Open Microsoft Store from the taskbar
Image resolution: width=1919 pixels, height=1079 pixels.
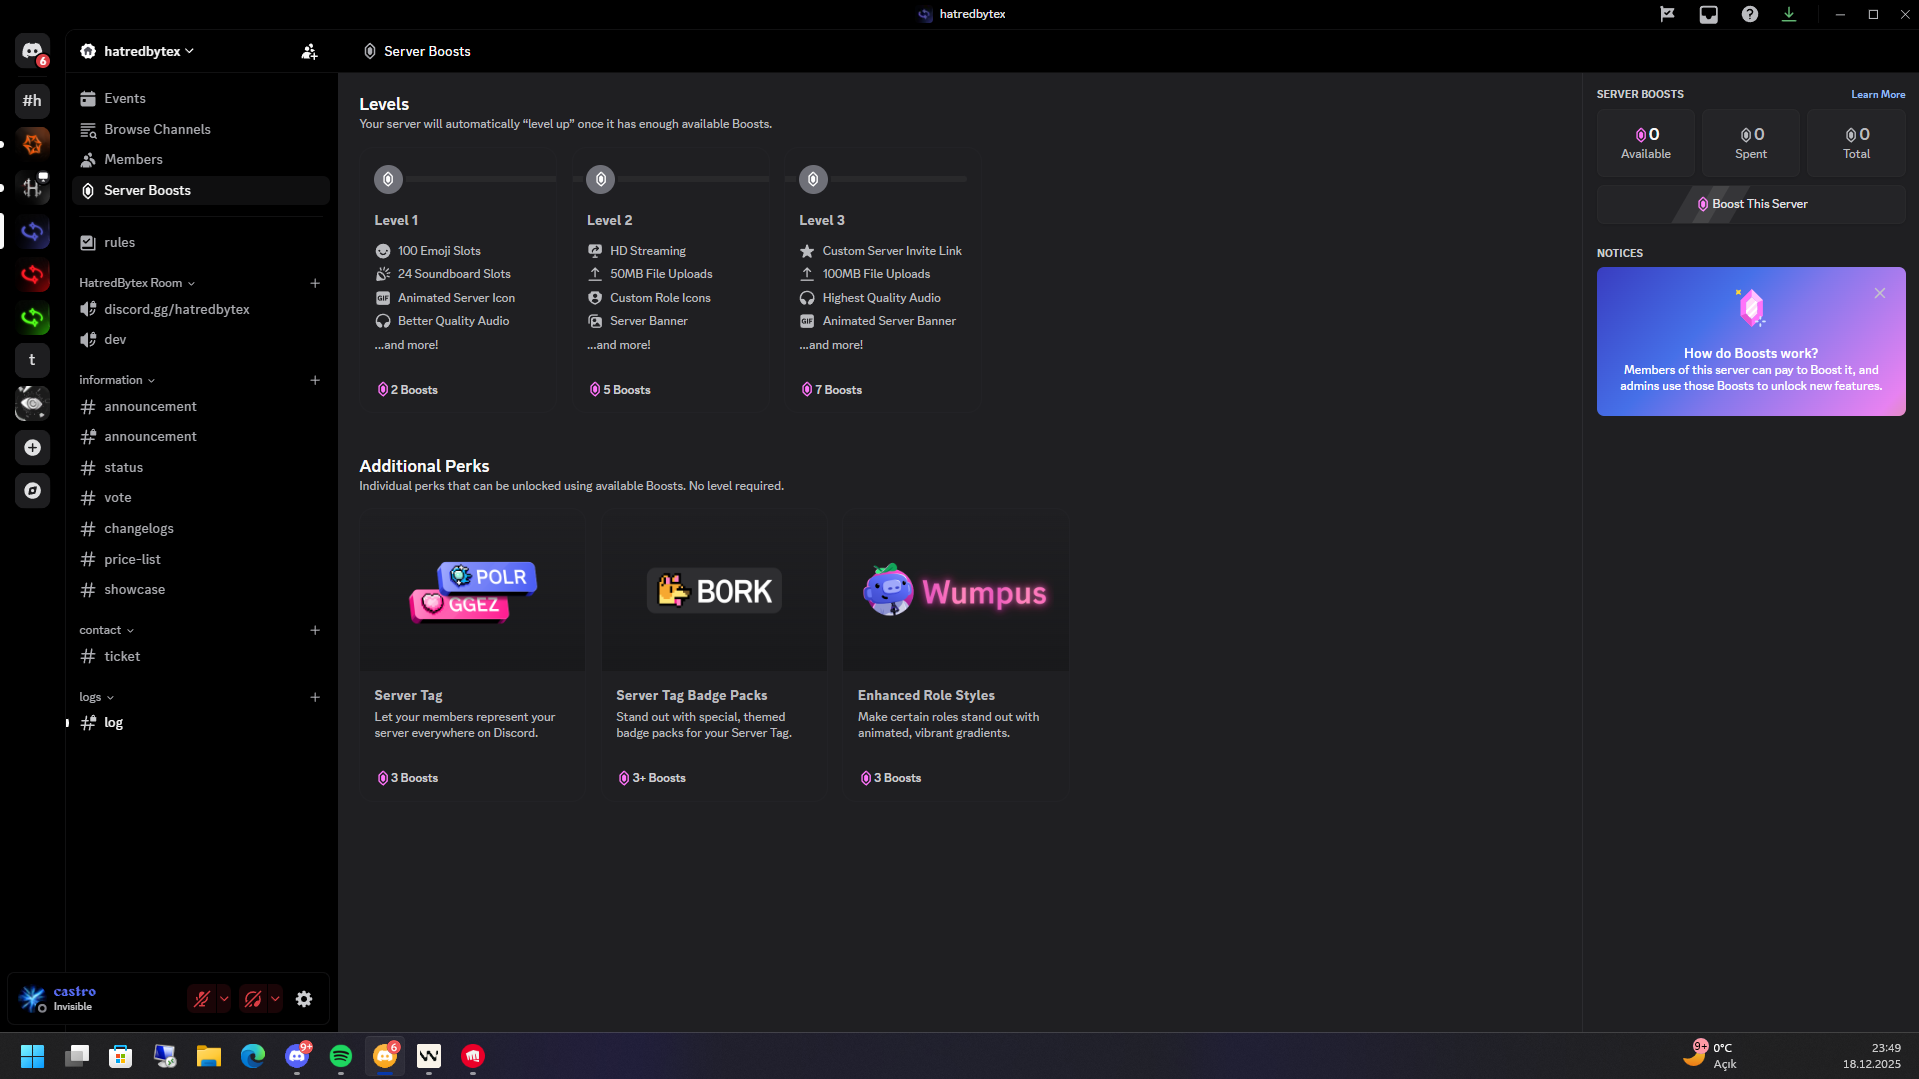click(121, 1056)
